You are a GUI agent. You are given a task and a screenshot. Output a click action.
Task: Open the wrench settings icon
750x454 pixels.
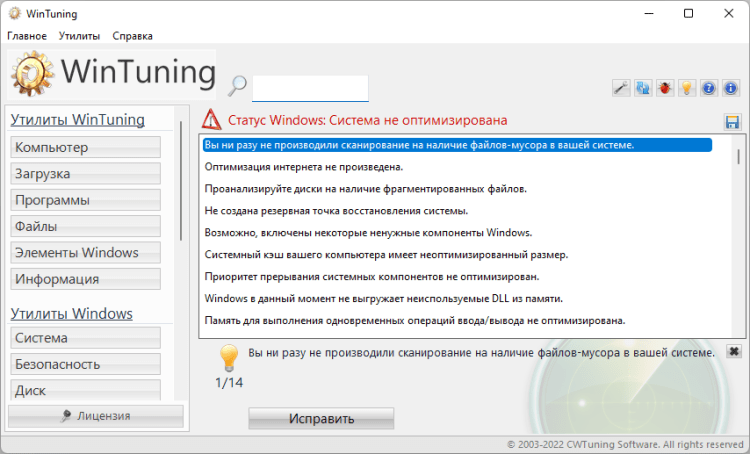[x=621, y=88]
